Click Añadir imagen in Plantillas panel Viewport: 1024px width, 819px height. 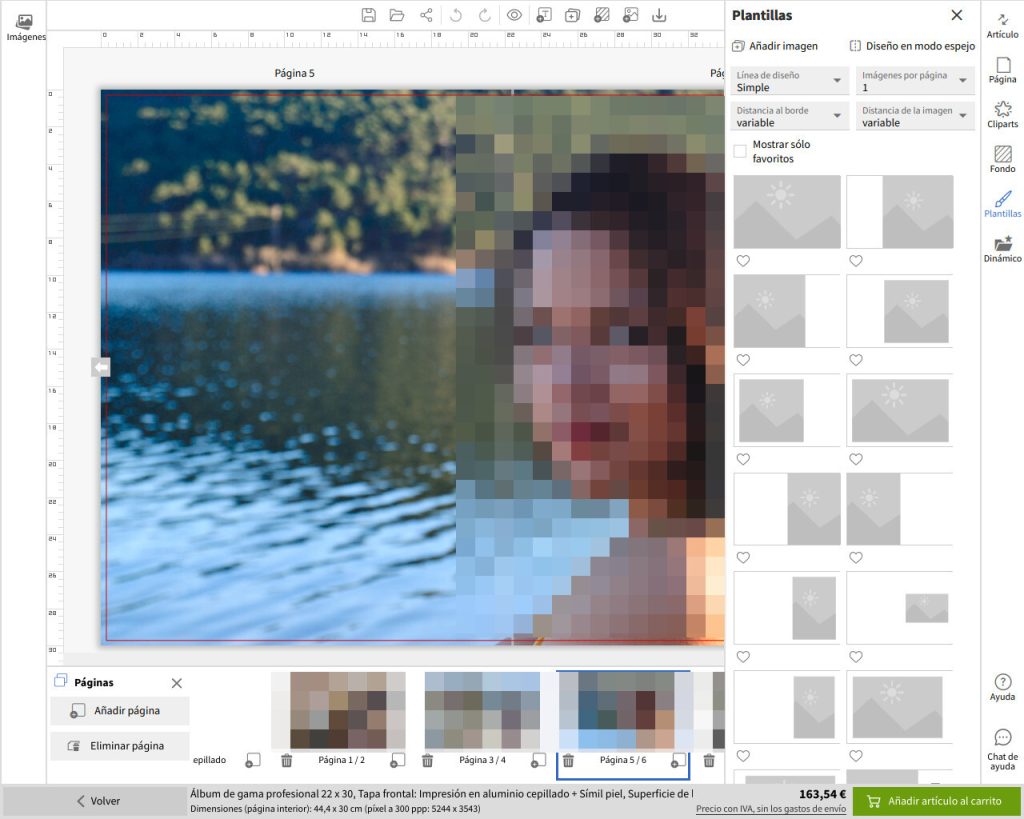[x=775, y=46]
